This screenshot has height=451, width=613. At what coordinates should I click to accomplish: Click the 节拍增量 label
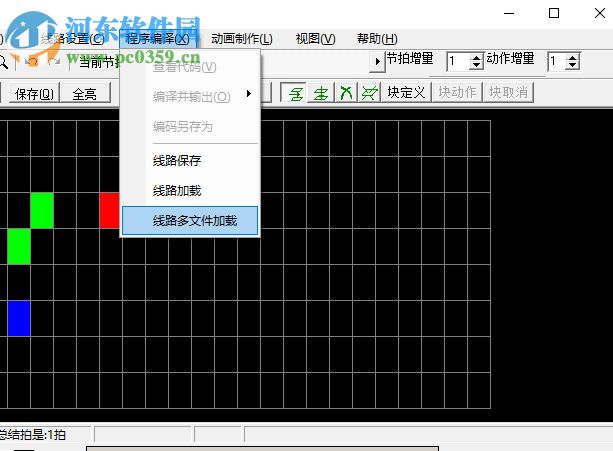click(410, 59)
